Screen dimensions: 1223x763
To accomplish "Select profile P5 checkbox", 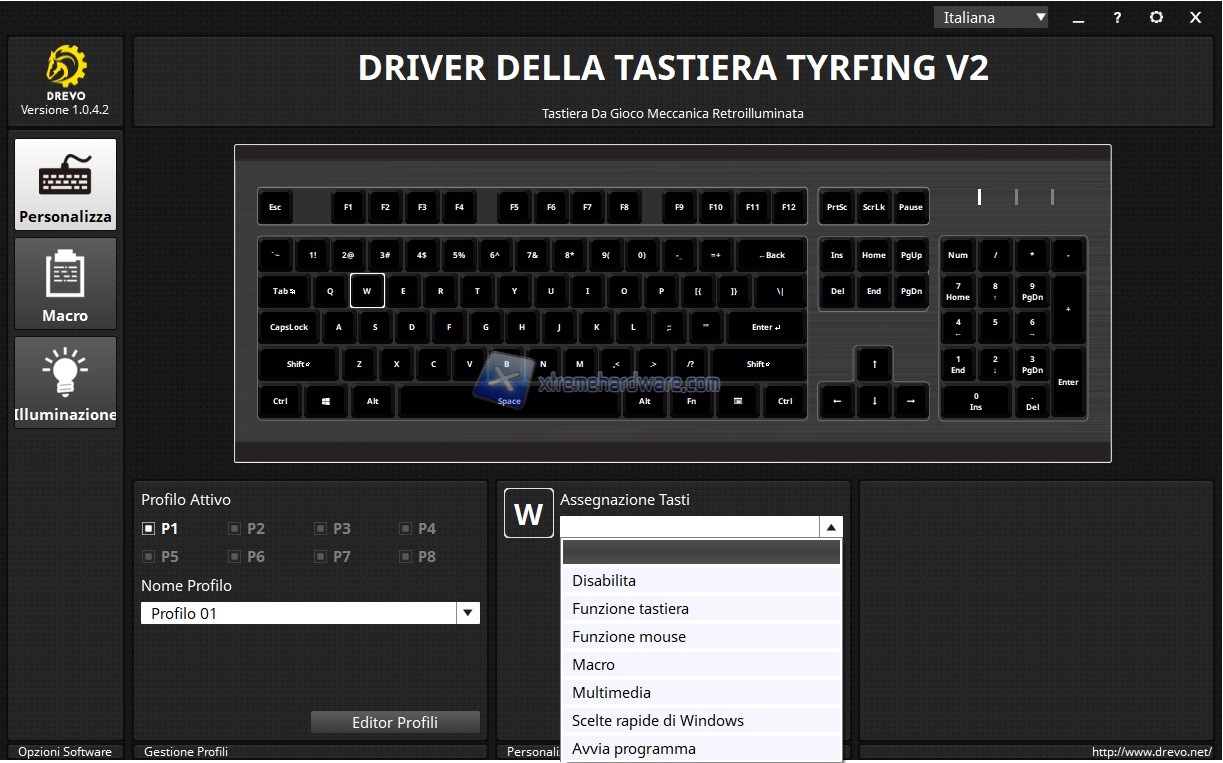I will [x=148, y=556].
